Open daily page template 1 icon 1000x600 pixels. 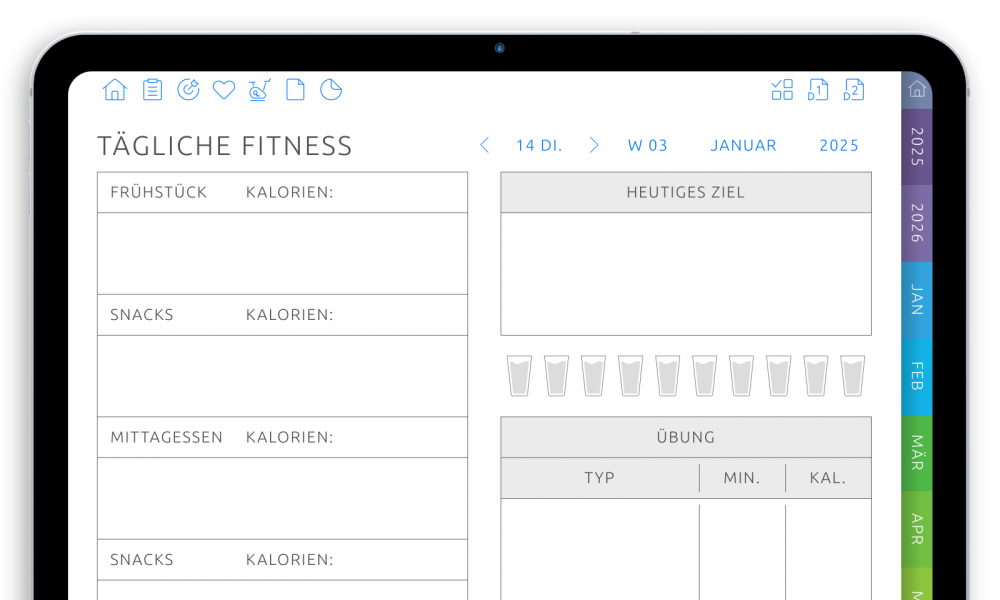818,90
